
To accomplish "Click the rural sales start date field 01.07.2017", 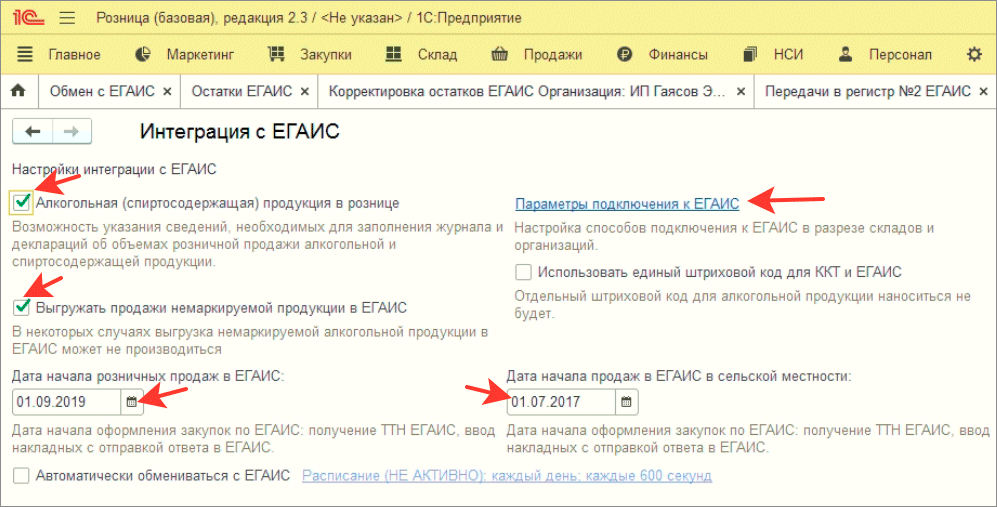I will [561, 402].
